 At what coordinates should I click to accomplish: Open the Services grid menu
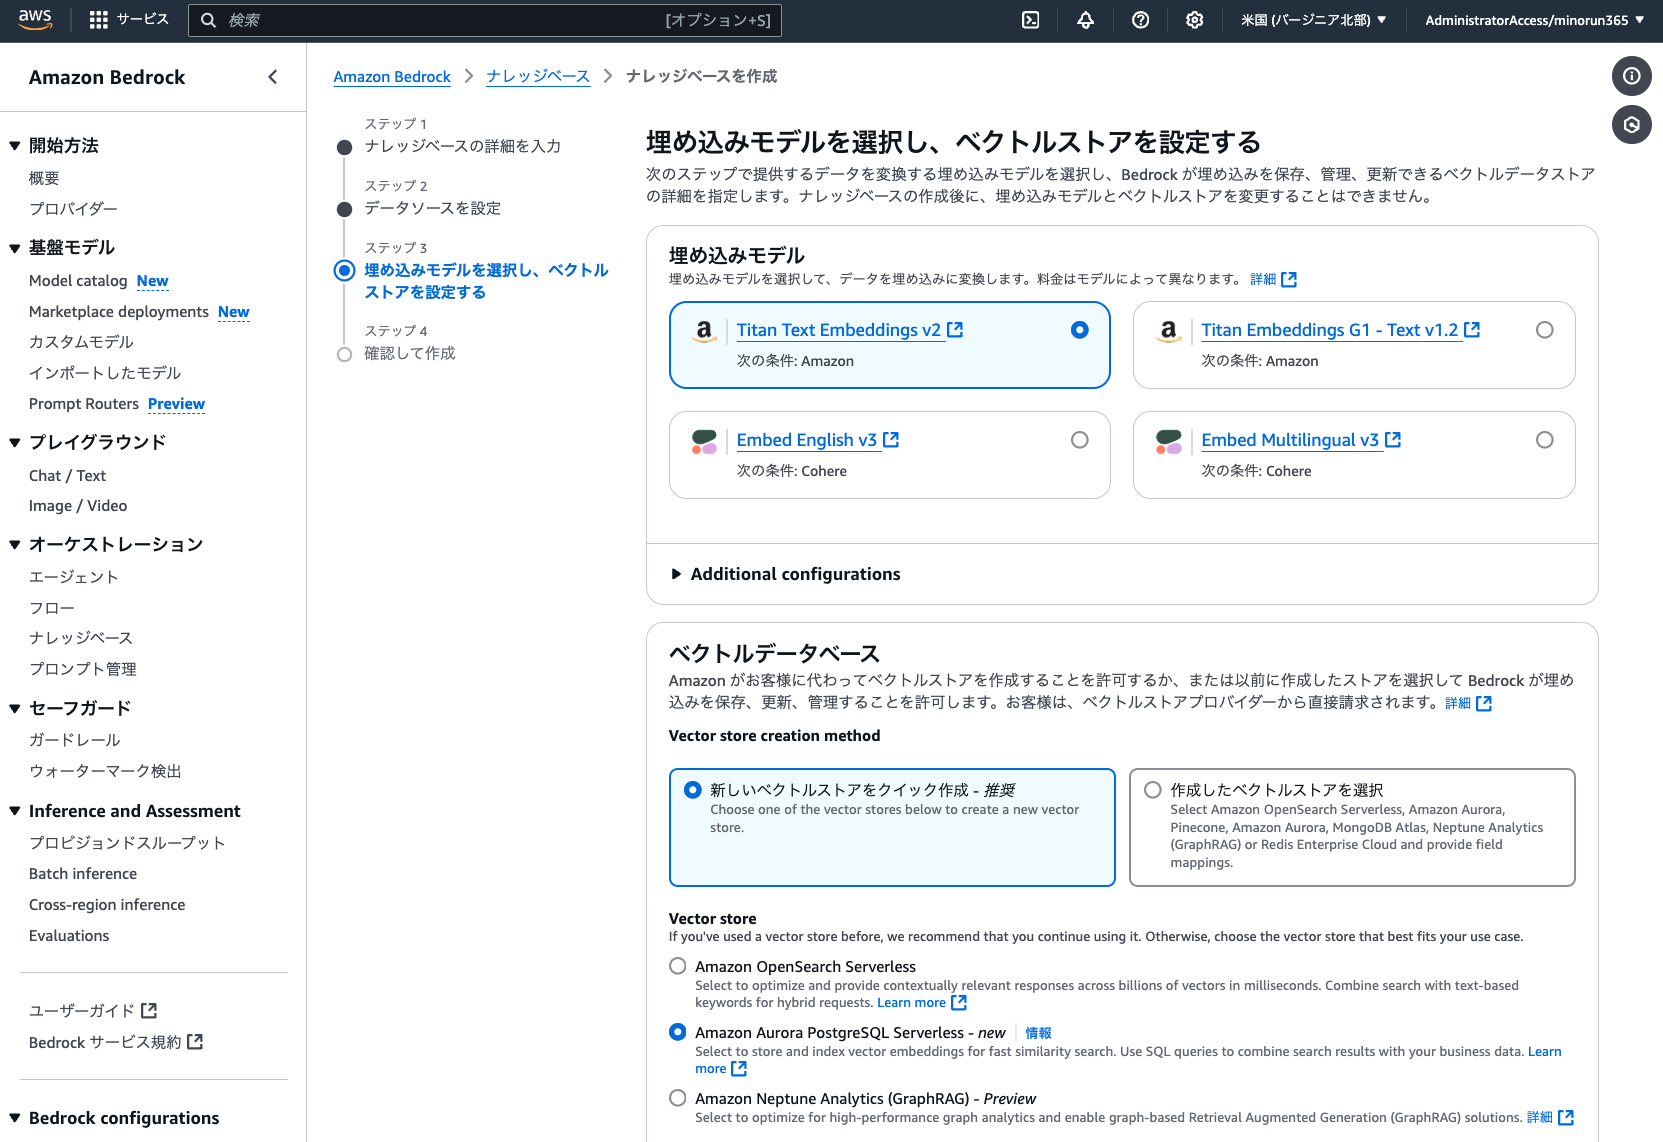[129, 20]
